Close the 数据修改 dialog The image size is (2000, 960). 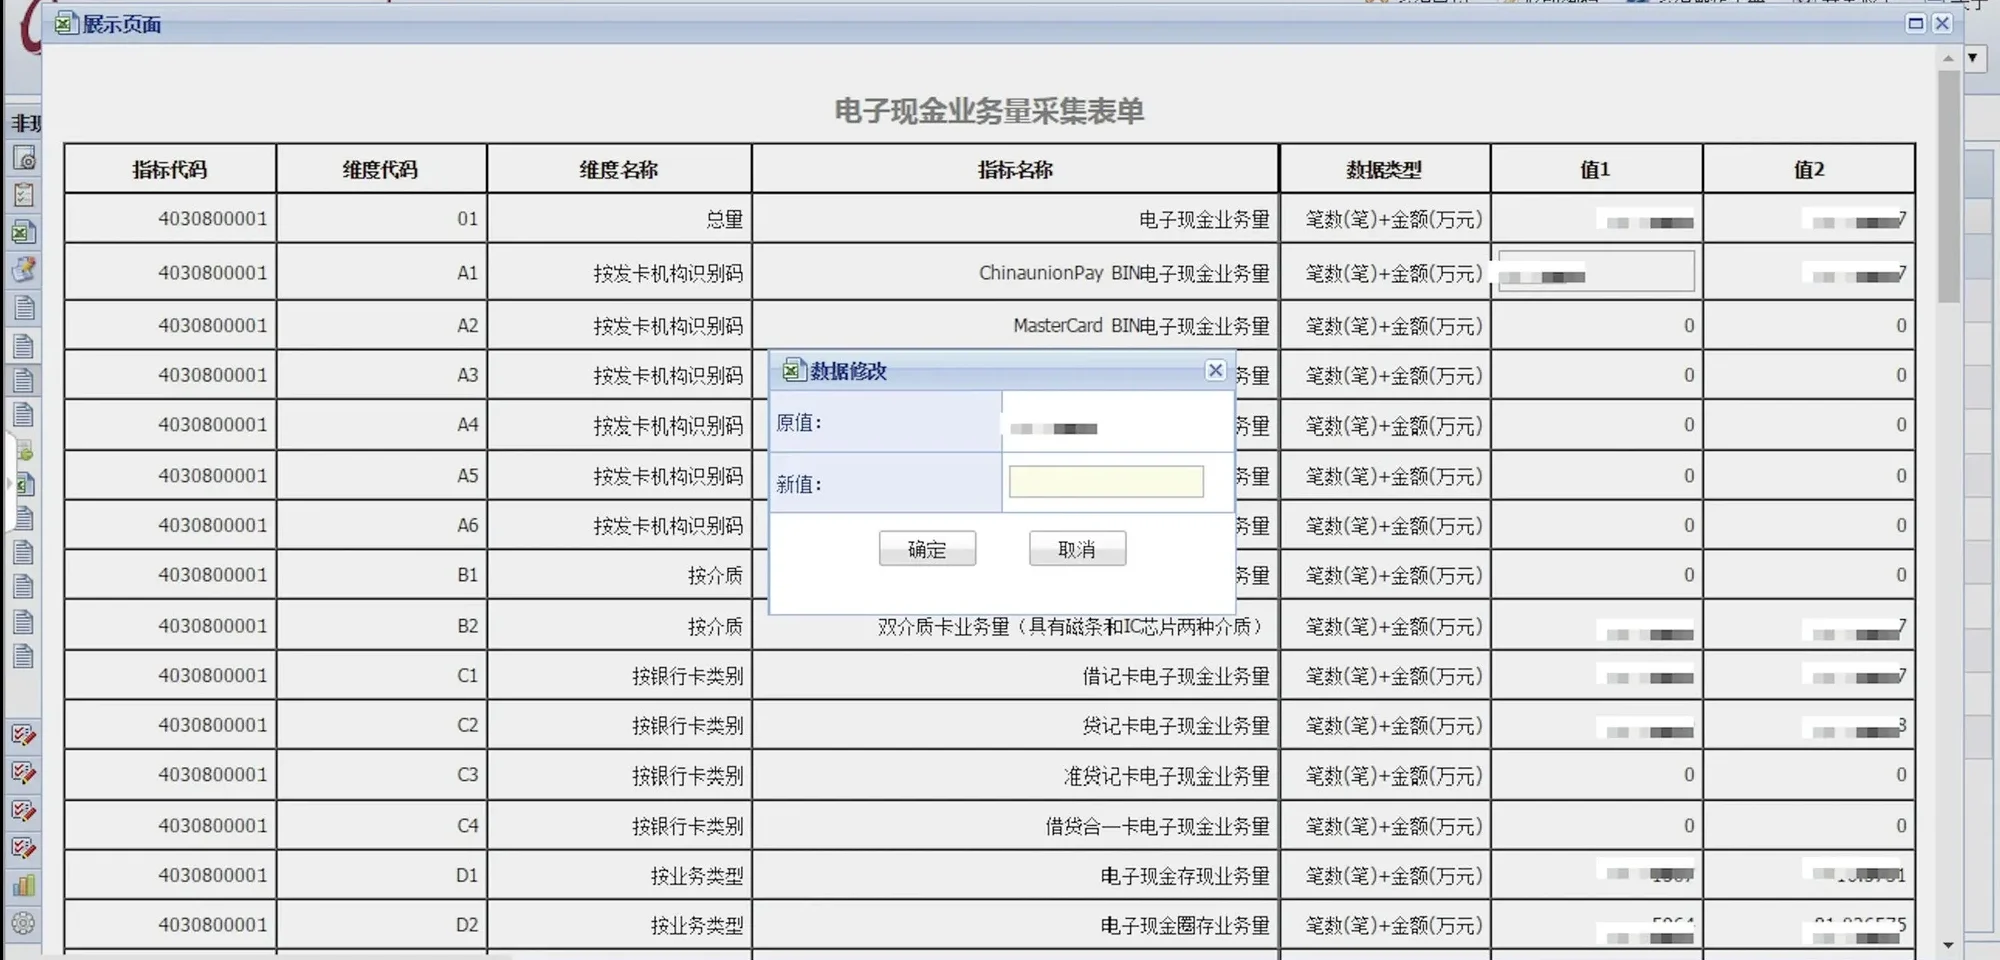coord(1215,371)
